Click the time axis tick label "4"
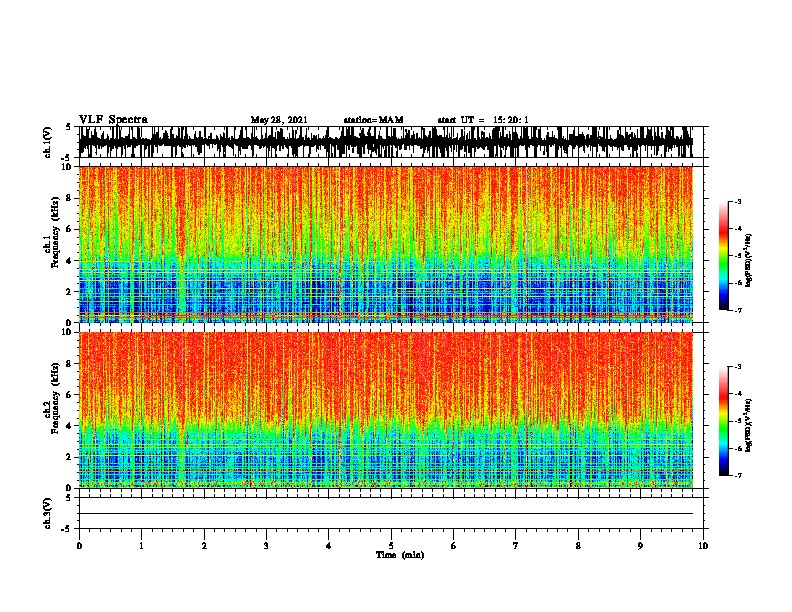 329,545
